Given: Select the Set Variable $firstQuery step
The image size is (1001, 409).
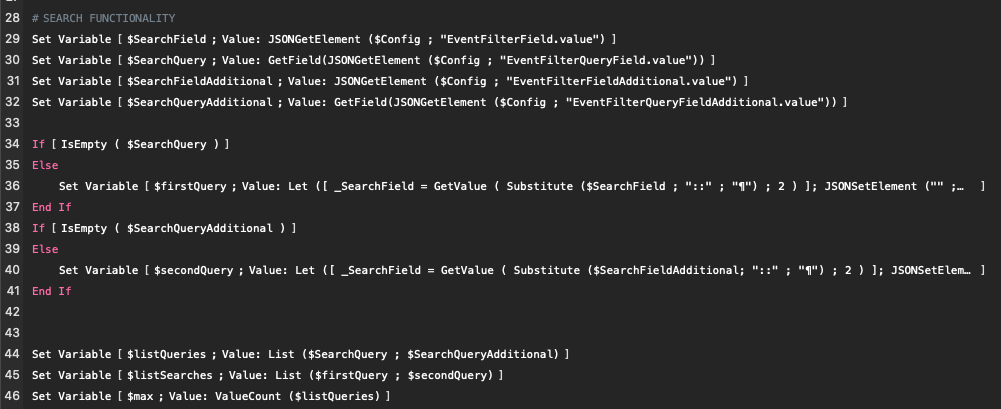Looking at the screenshot, I should pos(522,186).
